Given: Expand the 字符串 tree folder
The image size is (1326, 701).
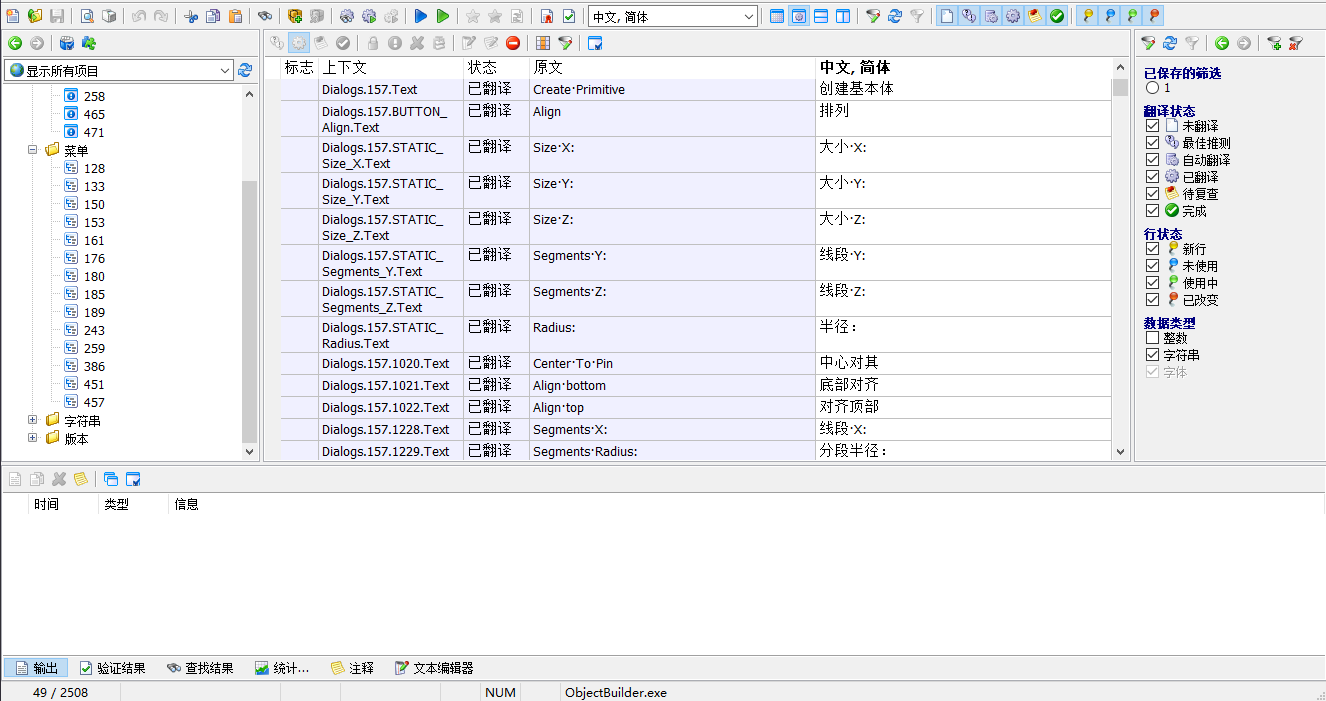Looking at the screenshot, I should pos(33,420).
